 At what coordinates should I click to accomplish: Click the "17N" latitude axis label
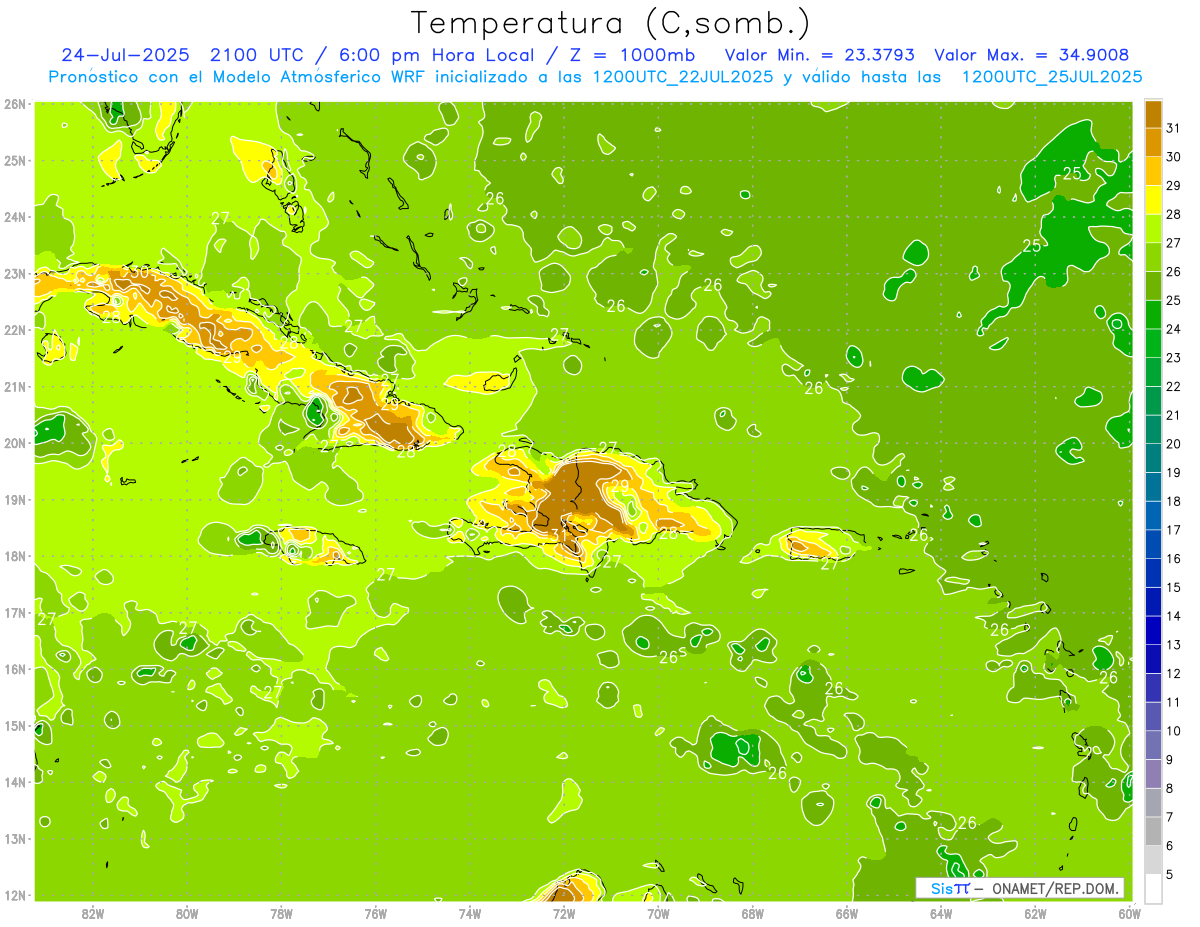tap(14, 612)
